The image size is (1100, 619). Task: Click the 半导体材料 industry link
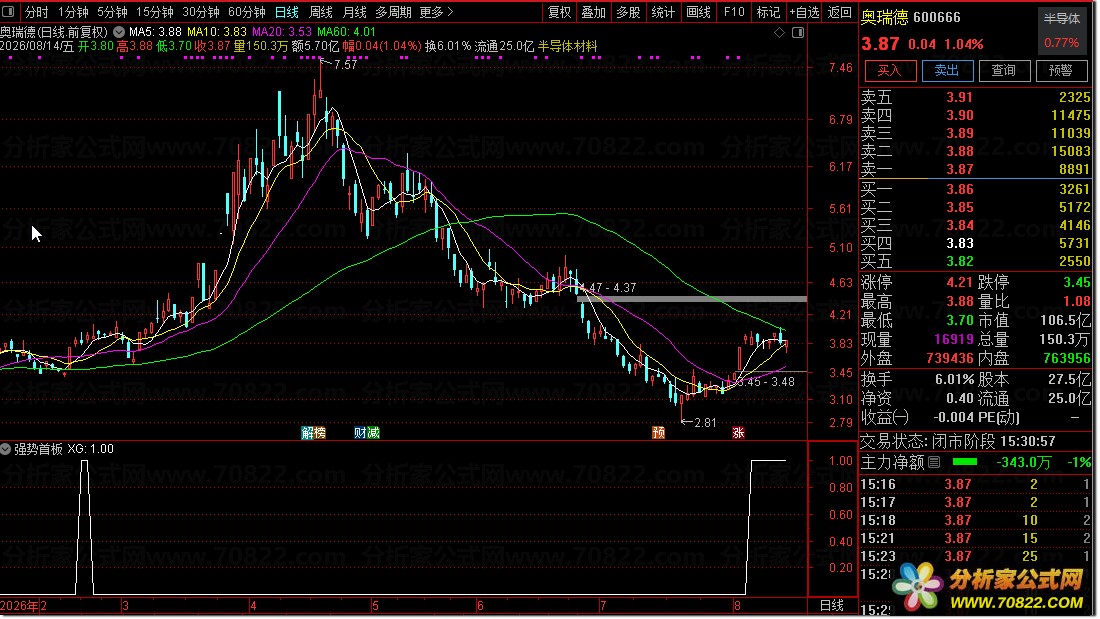click(x=568, y=46)
